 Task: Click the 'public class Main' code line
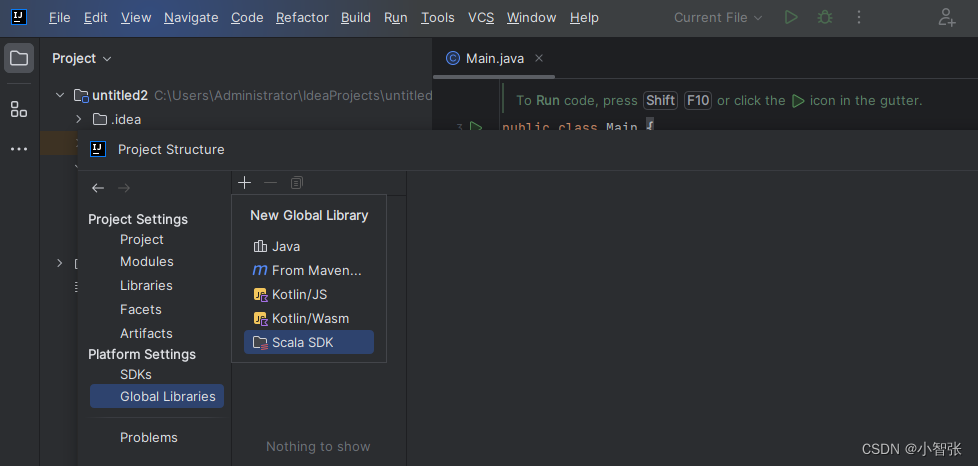pyautogui.click(x=578, y=127)
